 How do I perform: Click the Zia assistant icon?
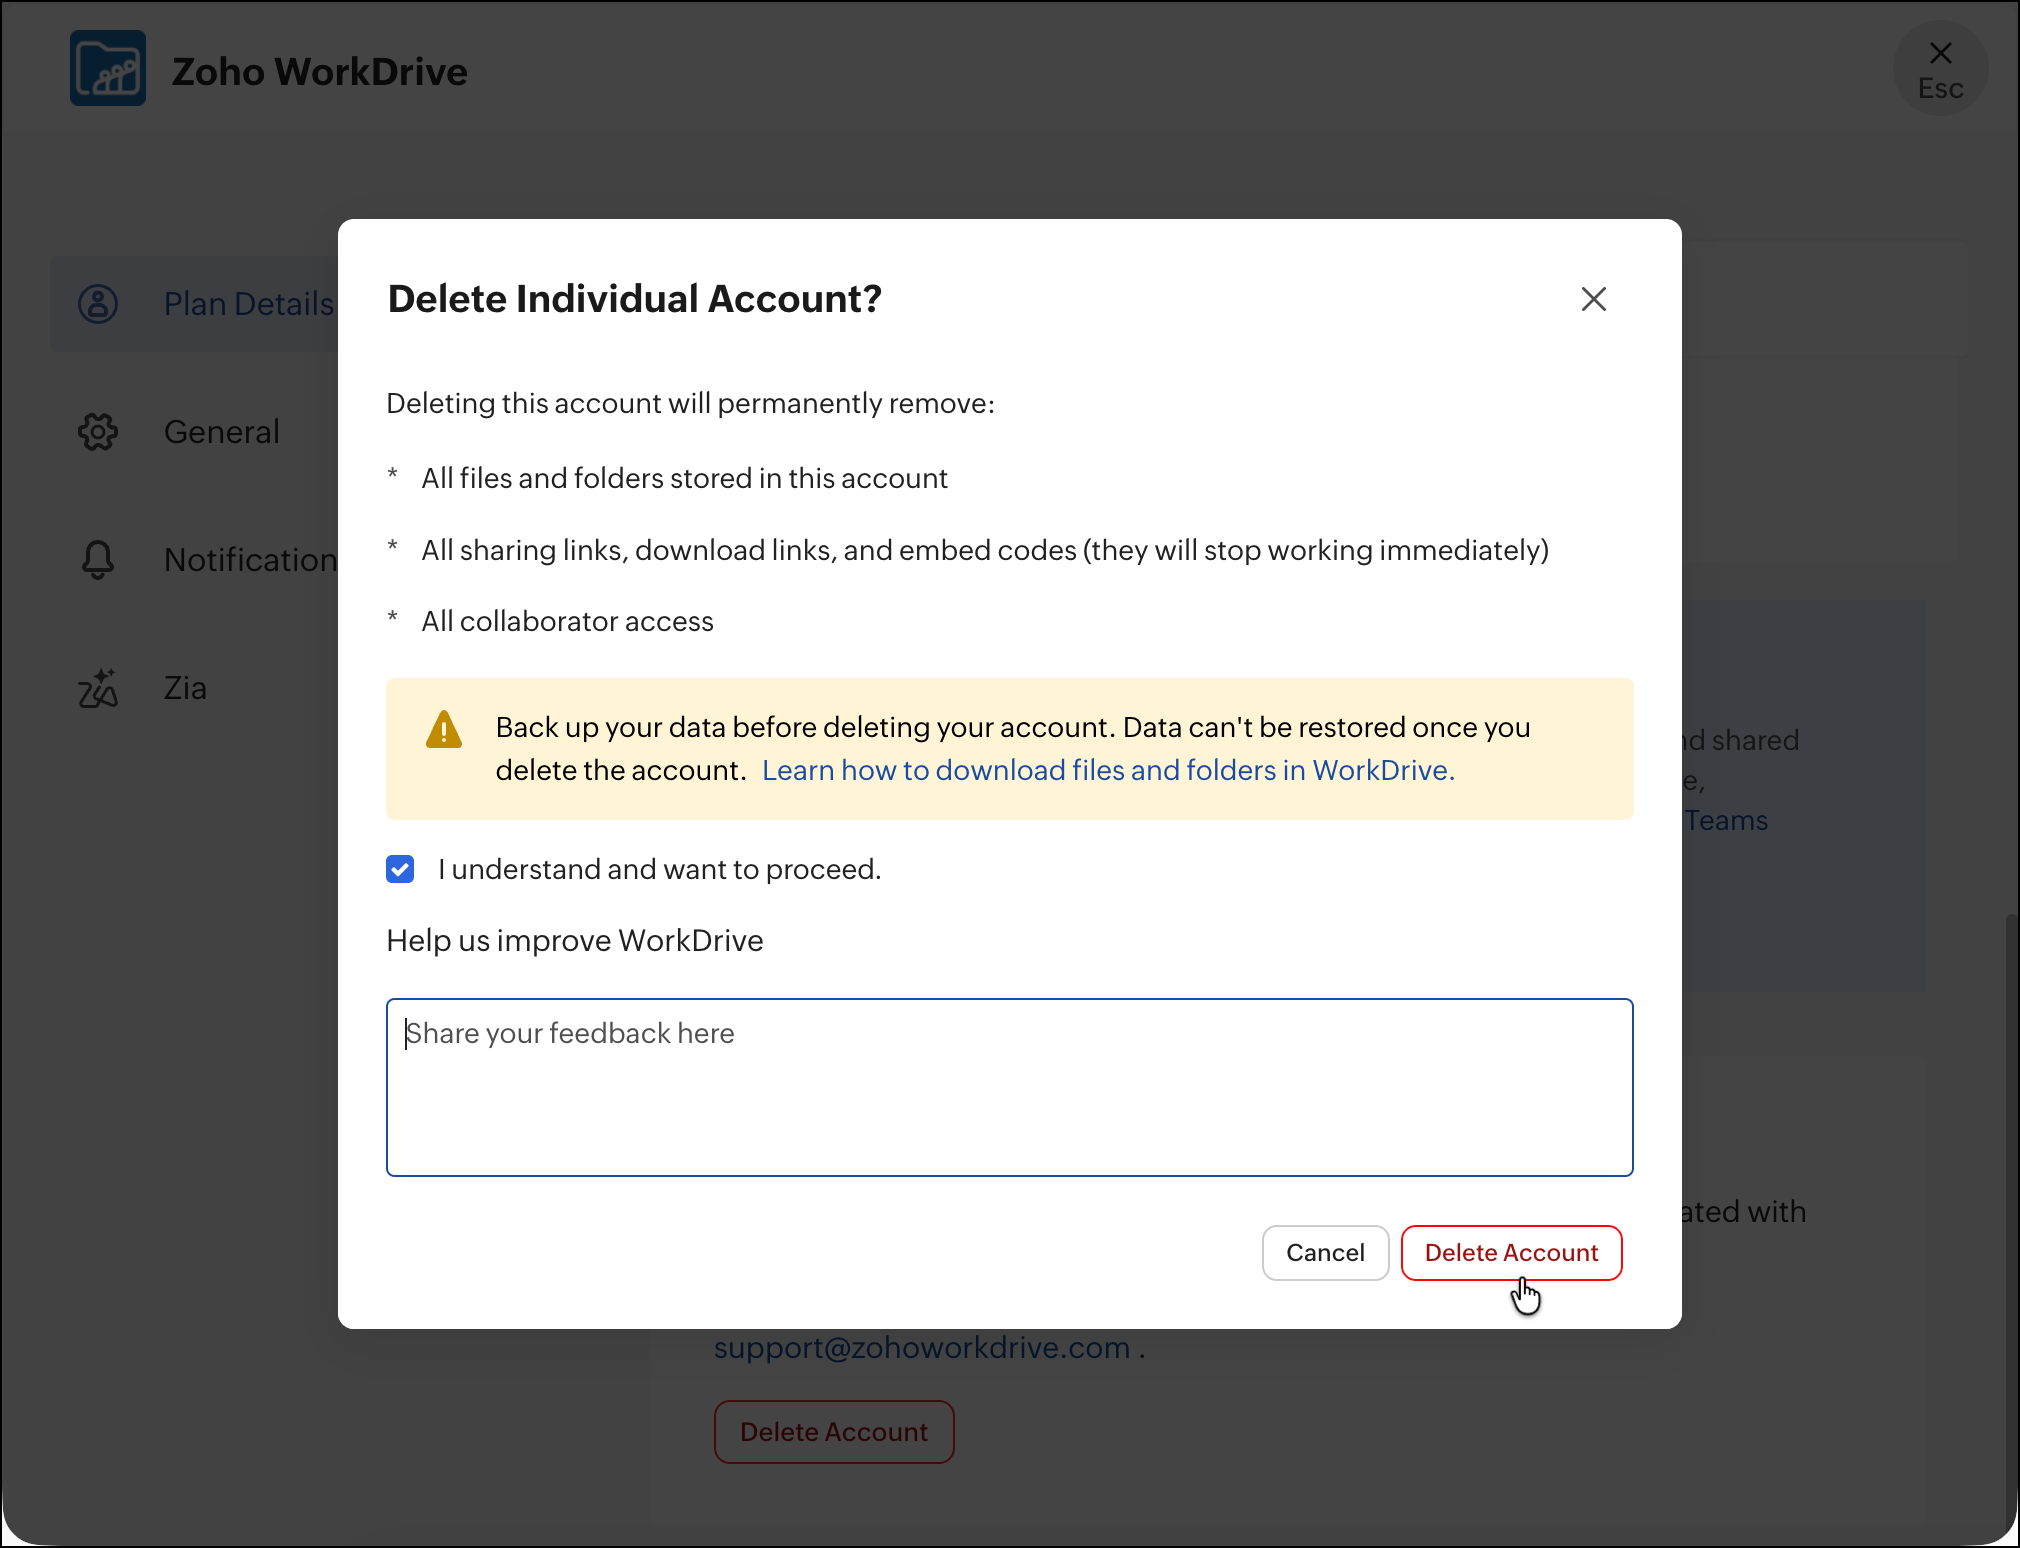click(x=98, y=688)
